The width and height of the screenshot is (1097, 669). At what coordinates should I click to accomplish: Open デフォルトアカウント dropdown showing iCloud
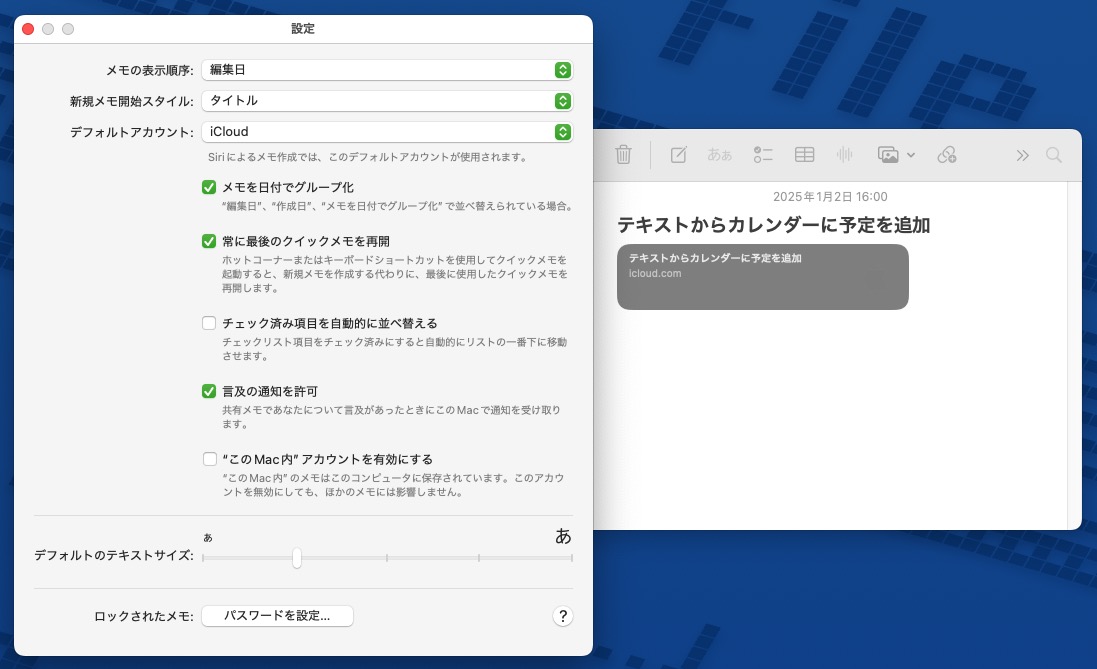point(388,132)
